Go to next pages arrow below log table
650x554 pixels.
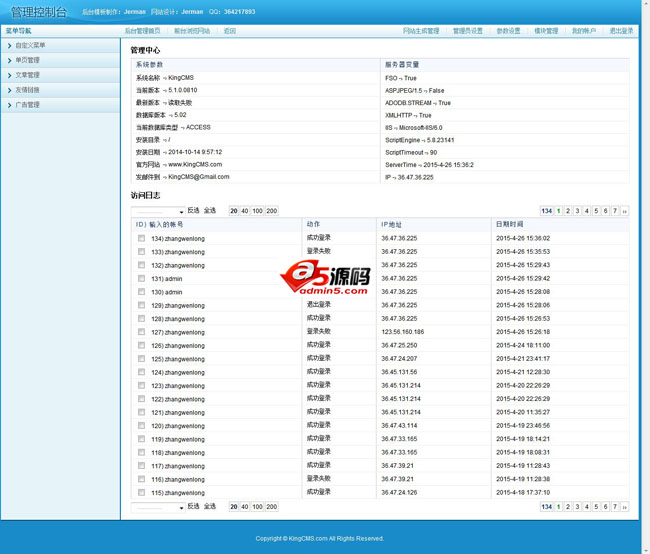624,507
